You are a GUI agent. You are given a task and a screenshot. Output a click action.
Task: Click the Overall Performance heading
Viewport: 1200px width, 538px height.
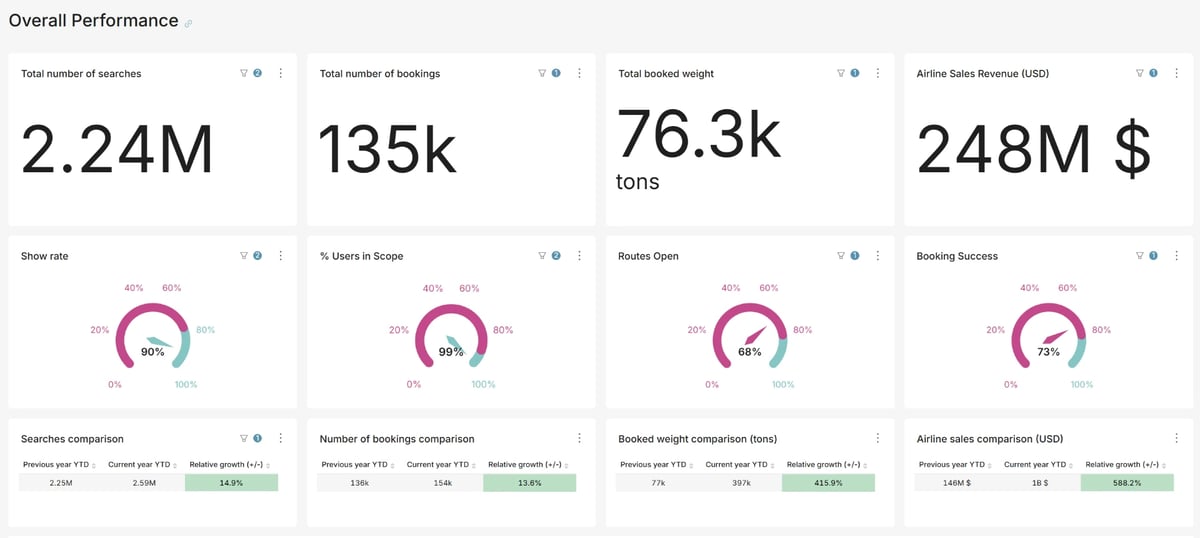[93, 21]
